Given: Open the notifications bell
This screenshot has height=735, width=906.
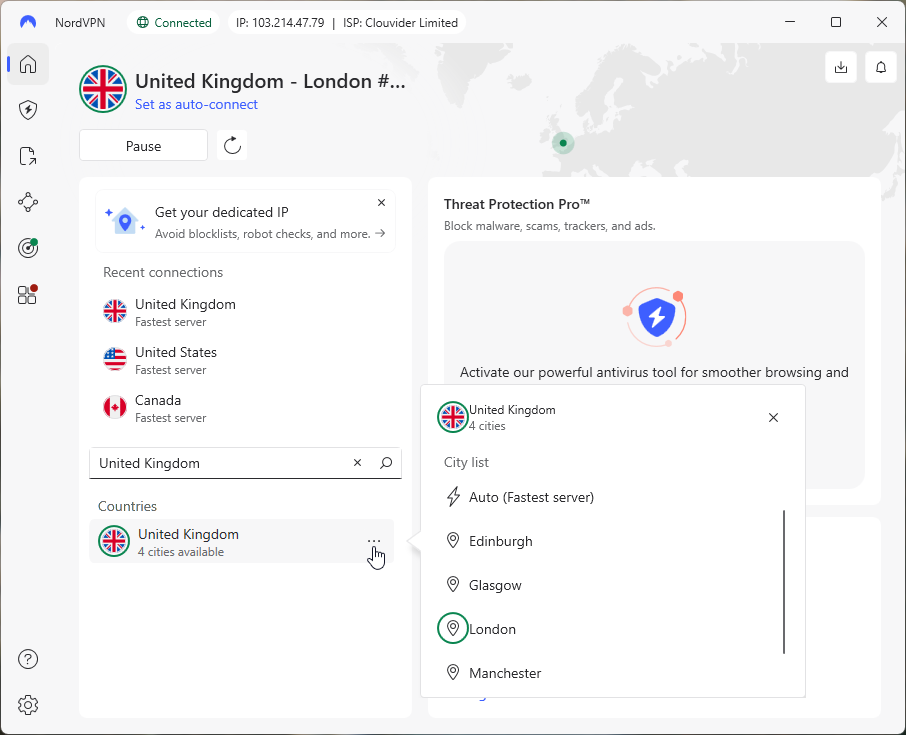Looking at the screenshot, I should click(881, 68).
